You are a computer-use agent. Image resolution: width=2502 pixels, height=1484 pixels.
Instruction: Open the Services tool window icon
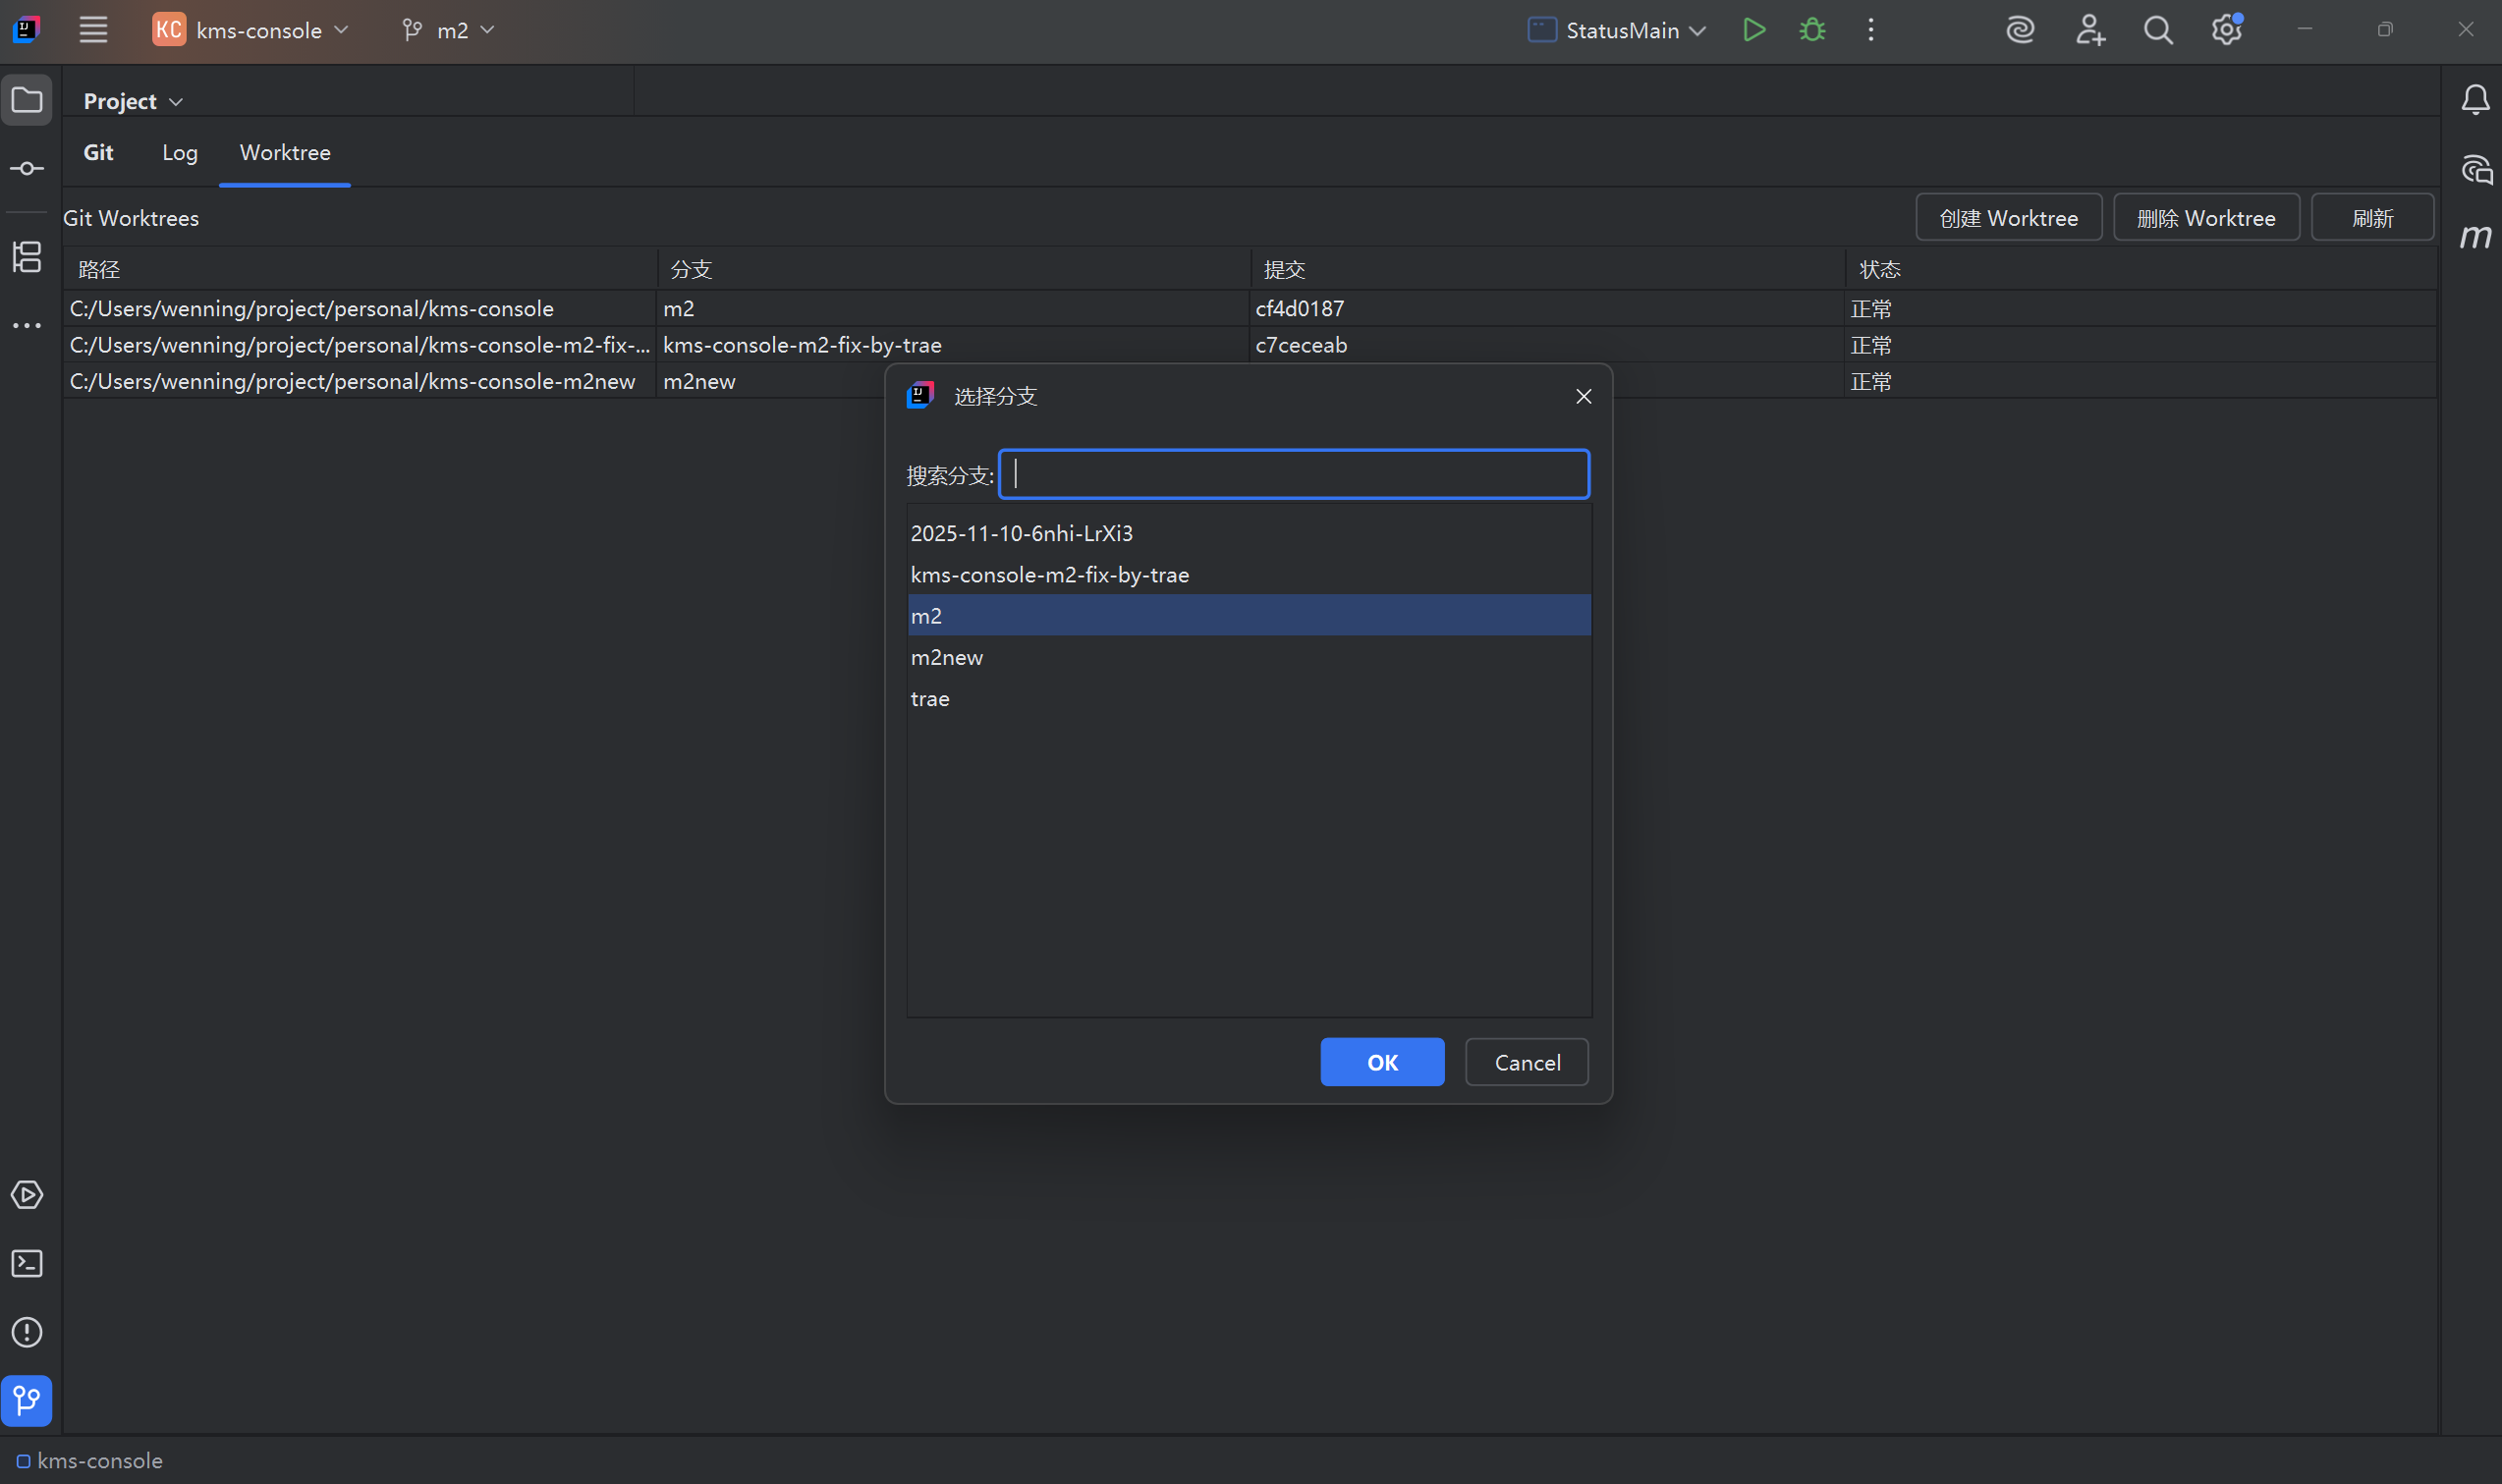(27, 1195)
